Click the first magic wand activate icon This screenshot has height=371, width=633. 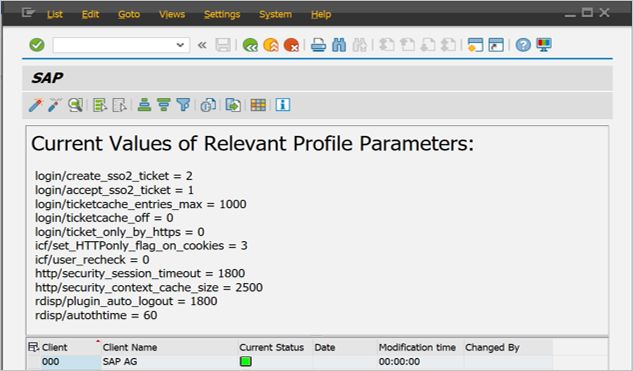pyautogui.click(x=36, y=105)
